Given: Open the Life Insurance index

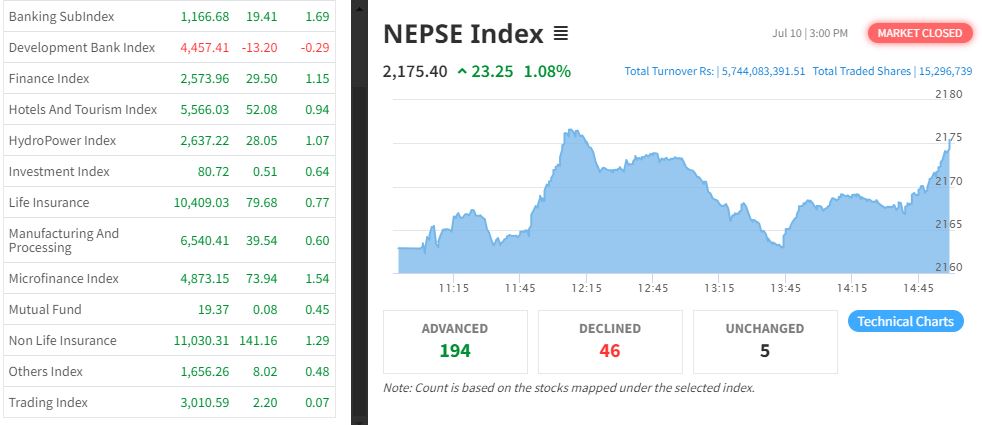Looking at the screenshot, I should click(x=48, y=202).
